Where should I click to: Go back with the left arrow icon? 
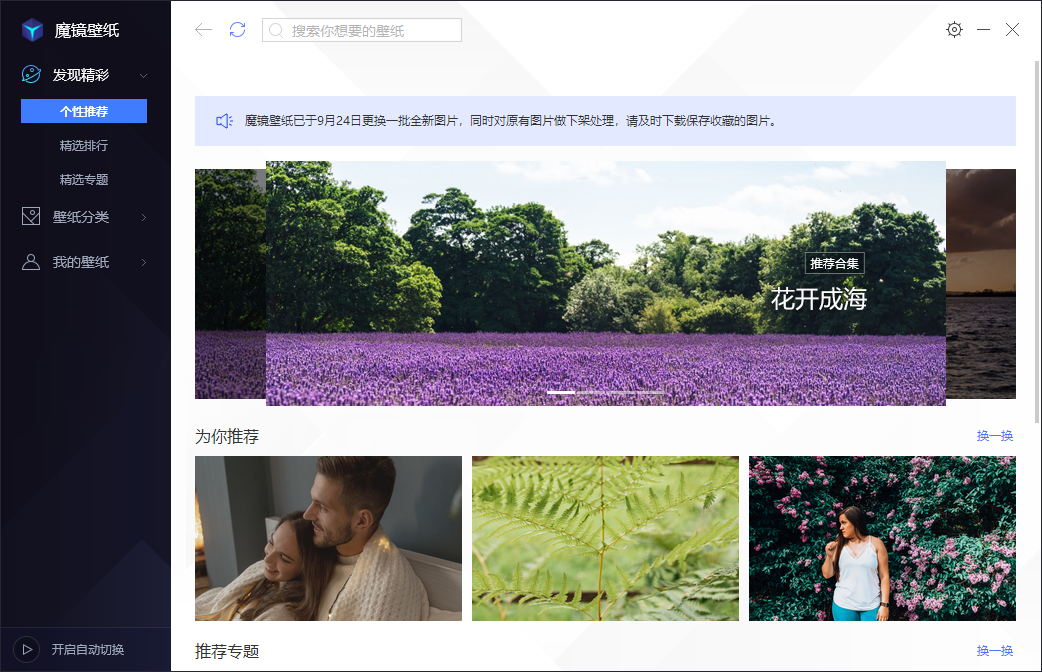pos(203,30)
